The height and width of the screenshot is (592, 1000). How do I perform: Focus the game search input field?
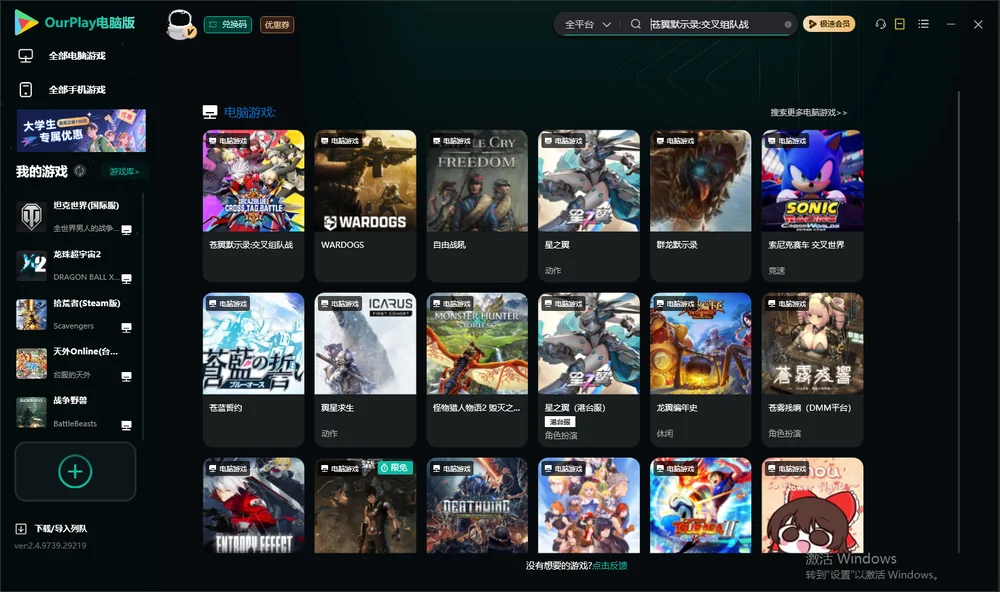[716, 24]
